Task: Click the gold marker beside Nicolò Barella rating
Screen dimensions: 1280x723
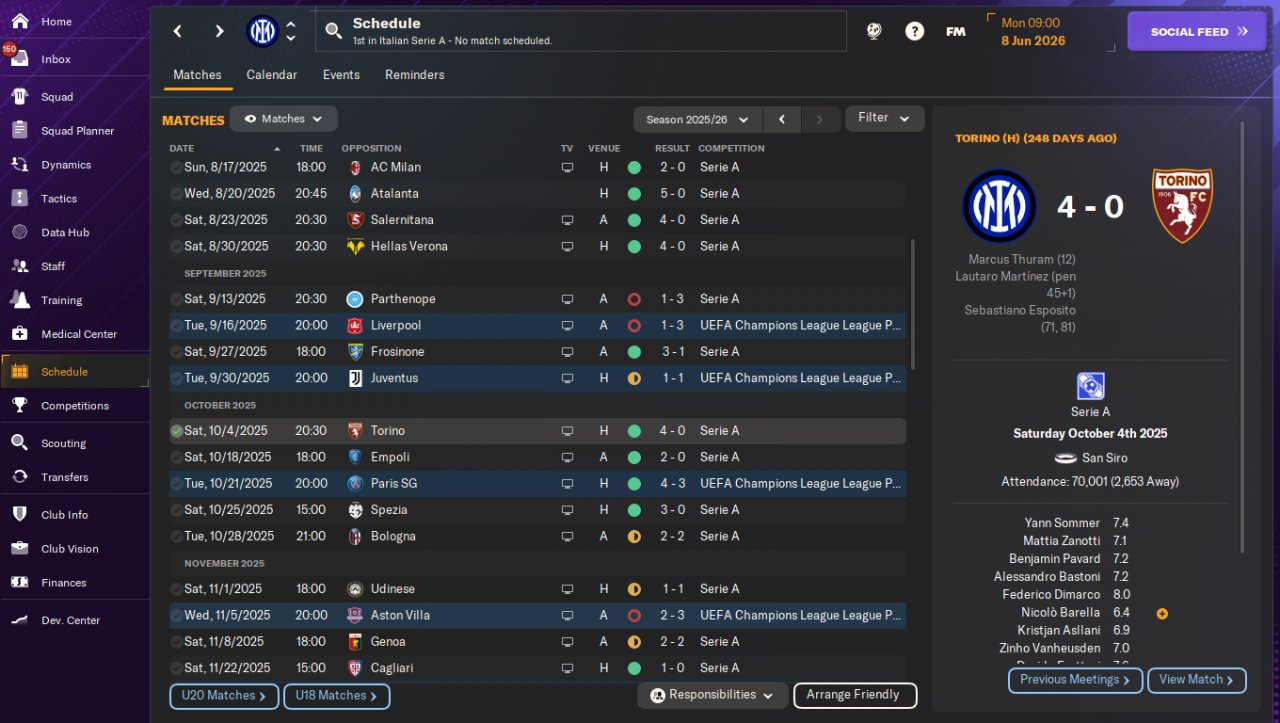Action: coord(1162,613)
